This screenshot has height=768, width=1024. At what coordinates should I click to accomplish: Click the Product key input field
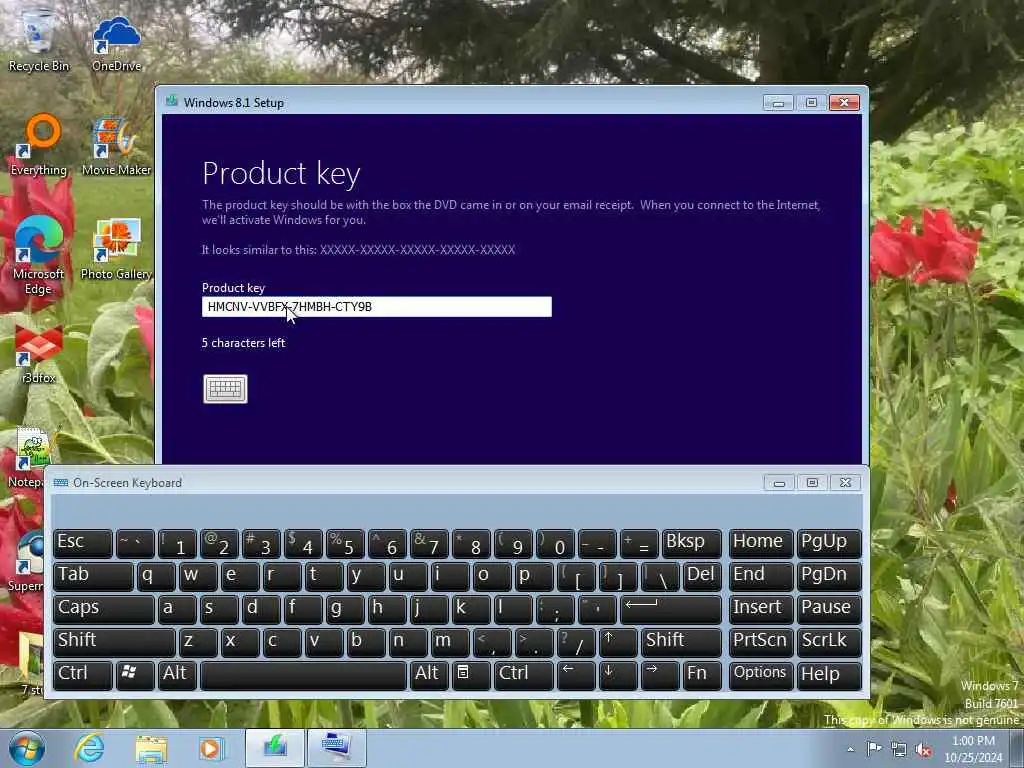click(377, 307)
